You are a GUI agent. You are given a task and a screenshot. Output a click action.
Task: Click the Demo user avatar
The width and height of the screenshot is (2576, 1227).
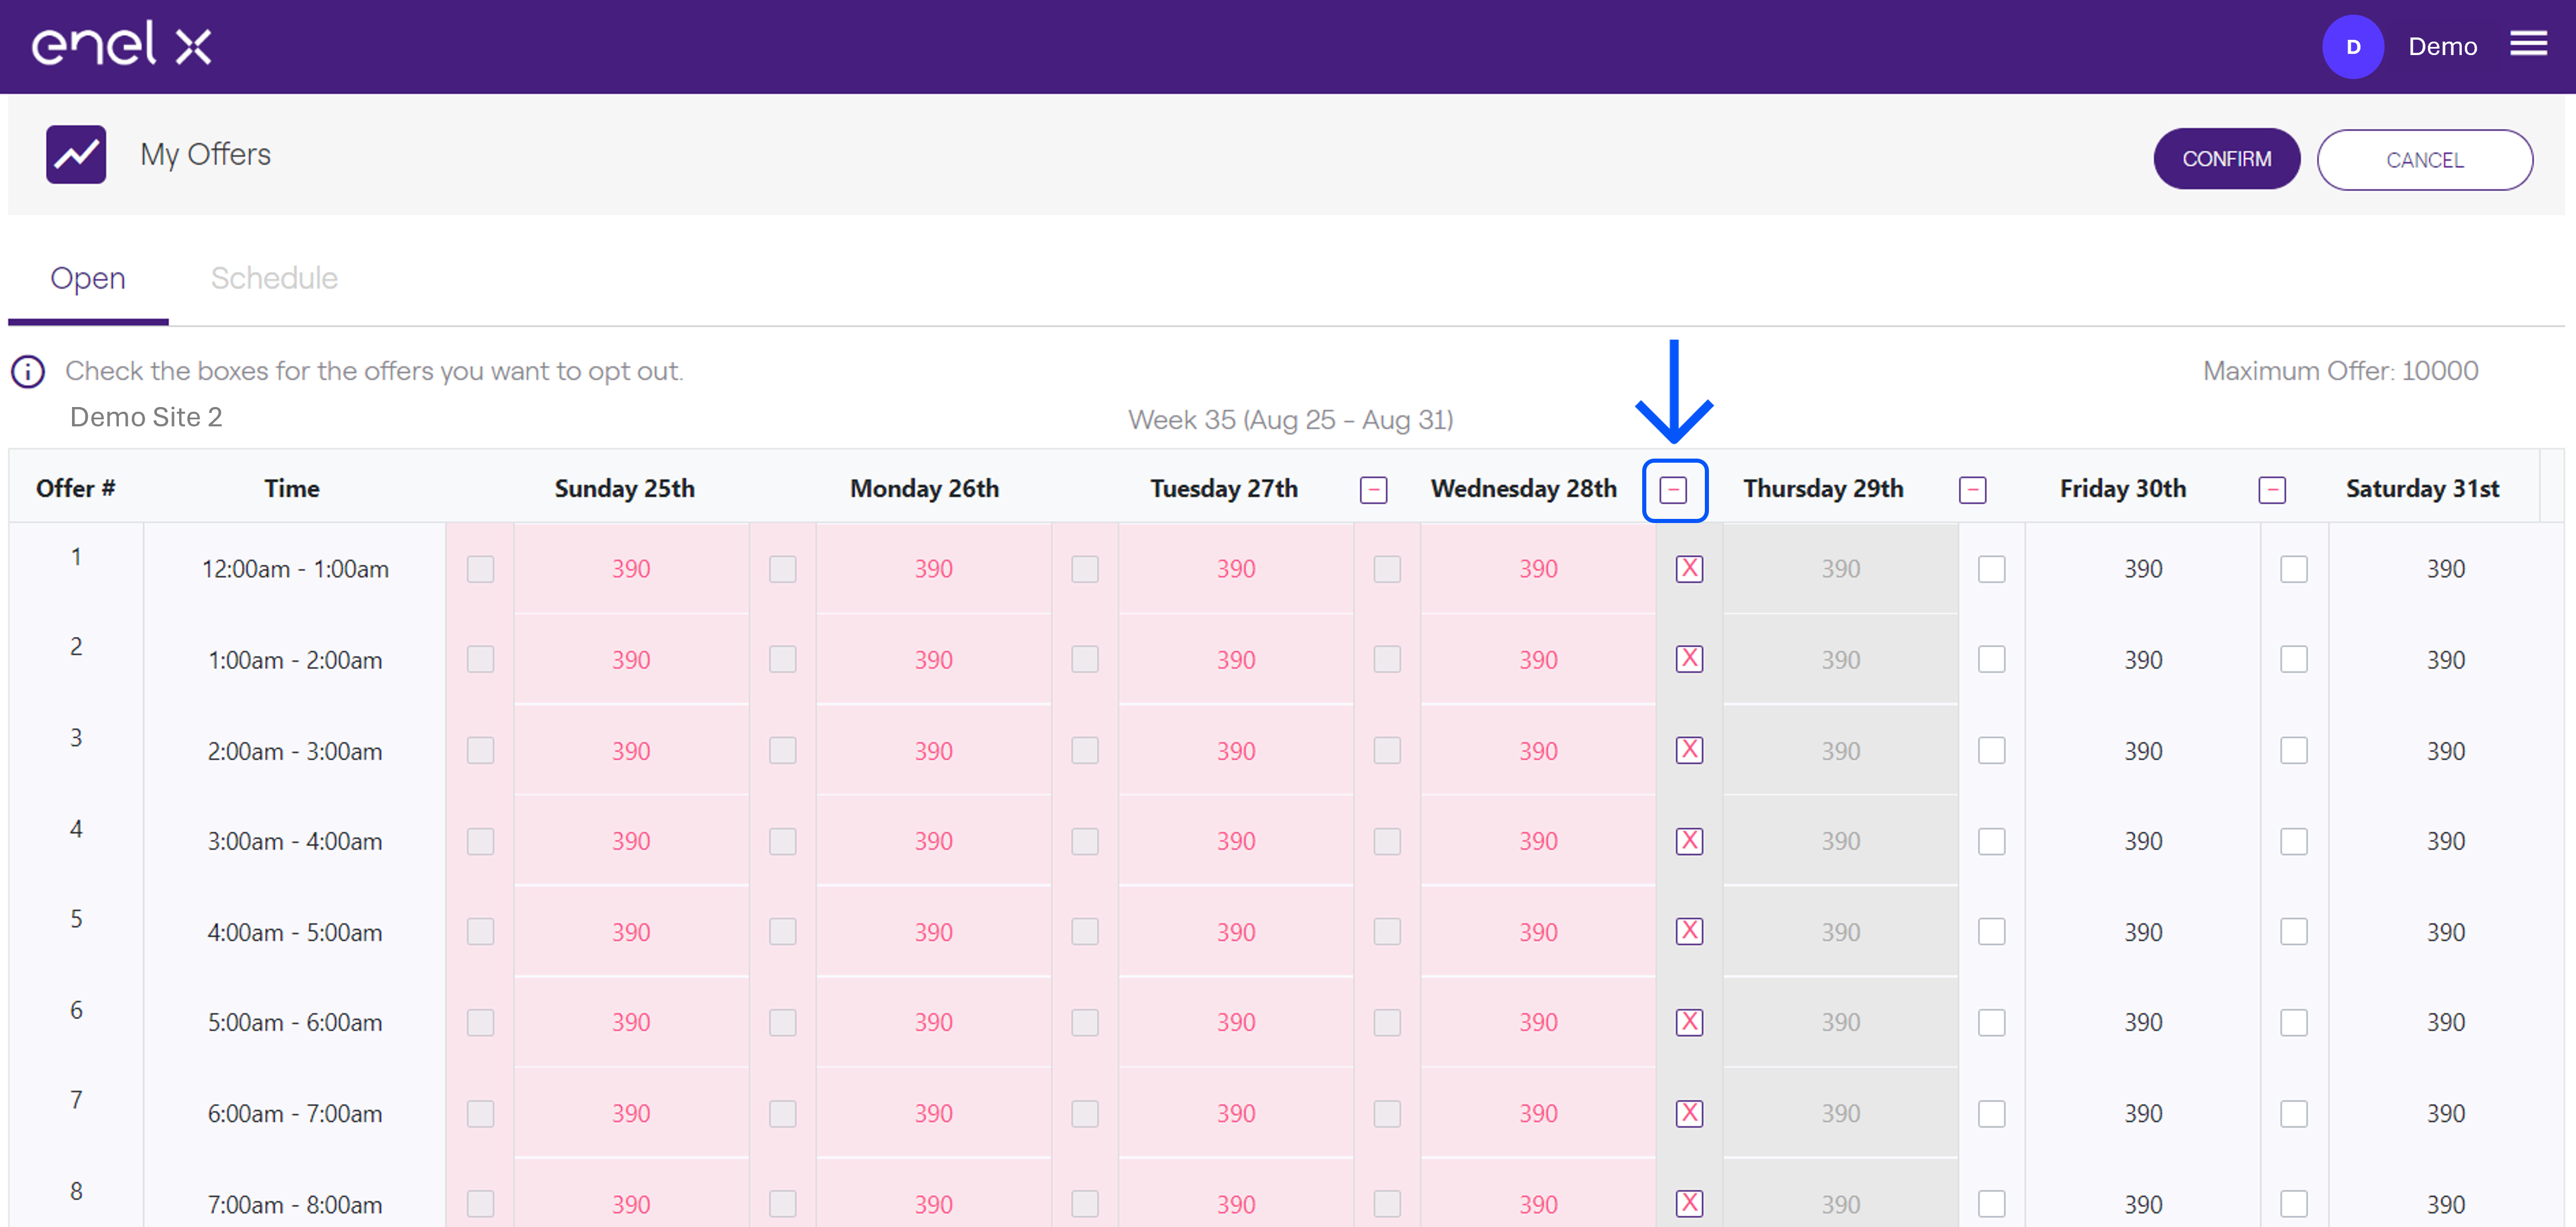2352,47
